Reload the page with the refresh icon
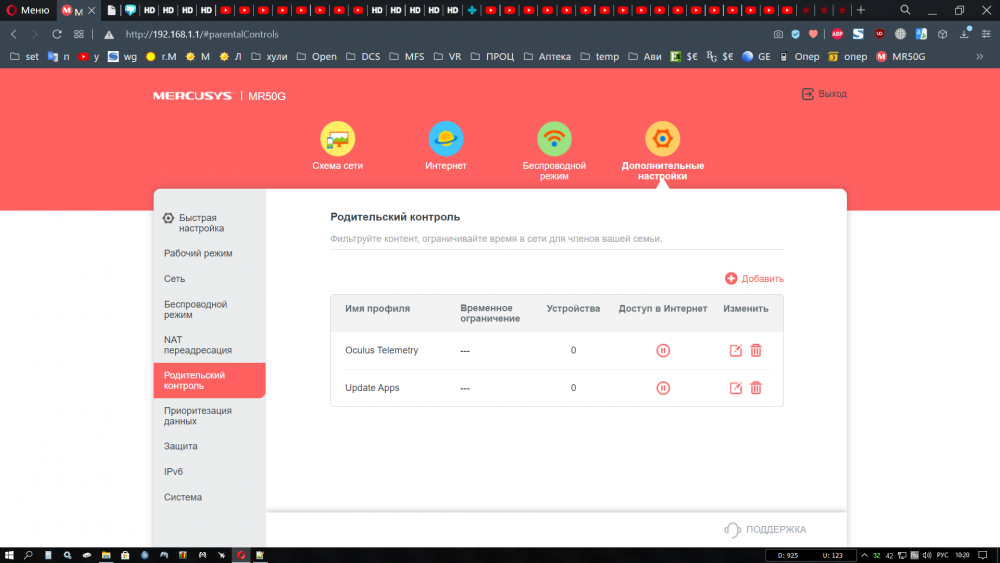 [x=57, y=34]
